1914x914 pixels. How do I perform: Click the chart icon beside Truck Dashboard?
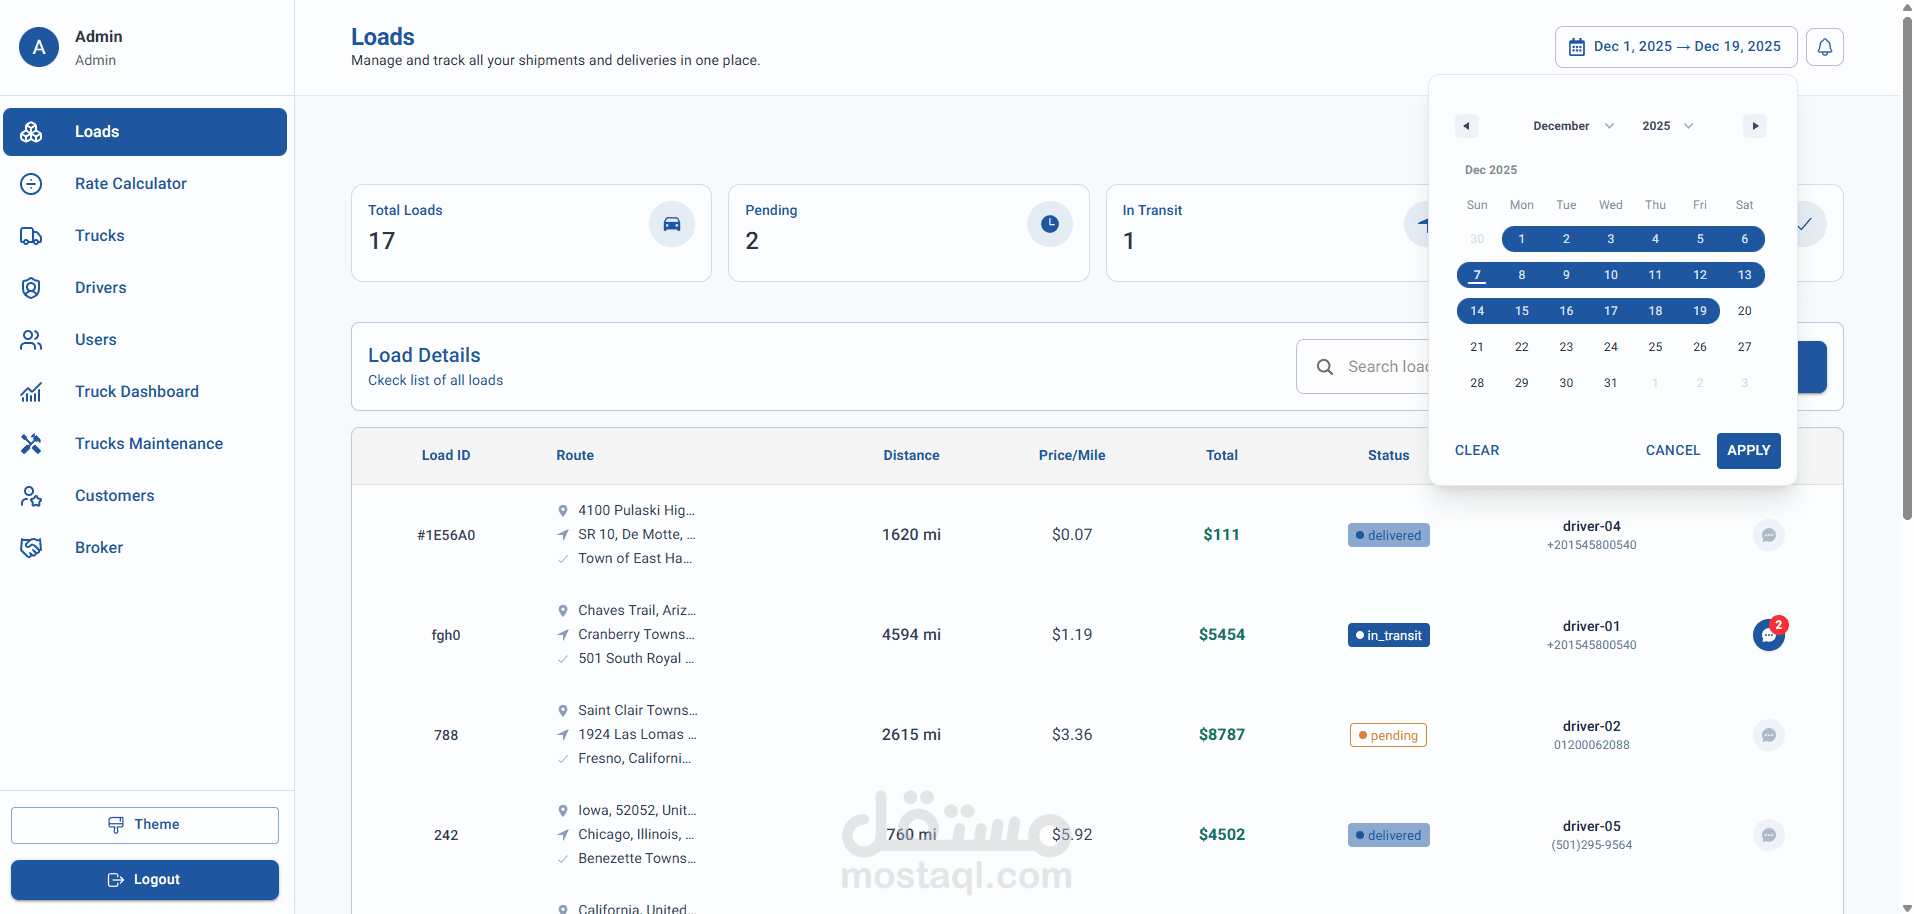(x=31, y=392)
